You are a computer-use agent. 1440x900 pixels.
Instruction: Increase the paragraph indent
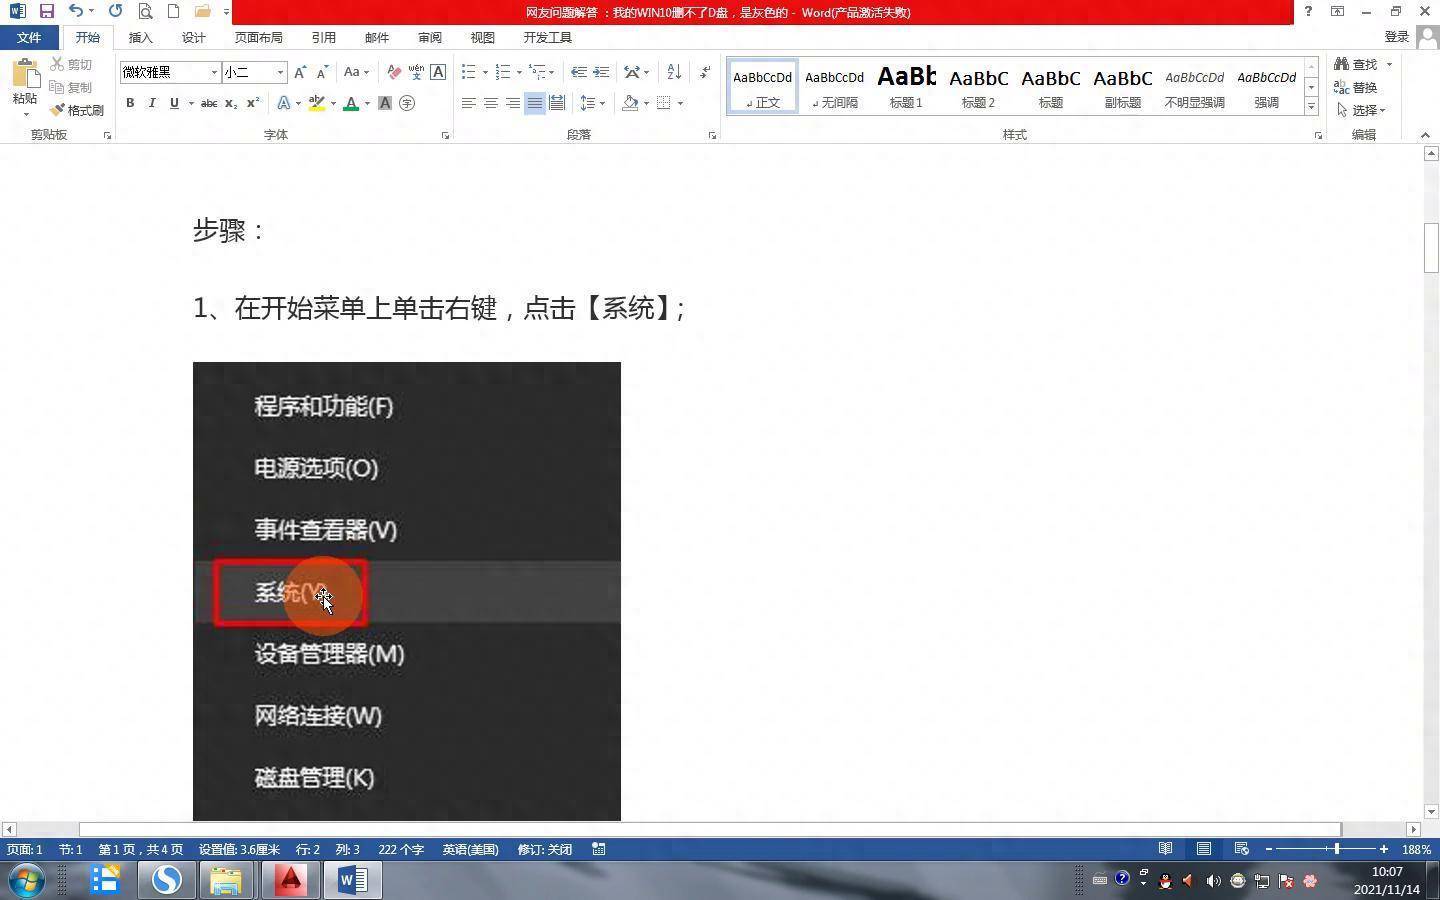coord(601,72)
